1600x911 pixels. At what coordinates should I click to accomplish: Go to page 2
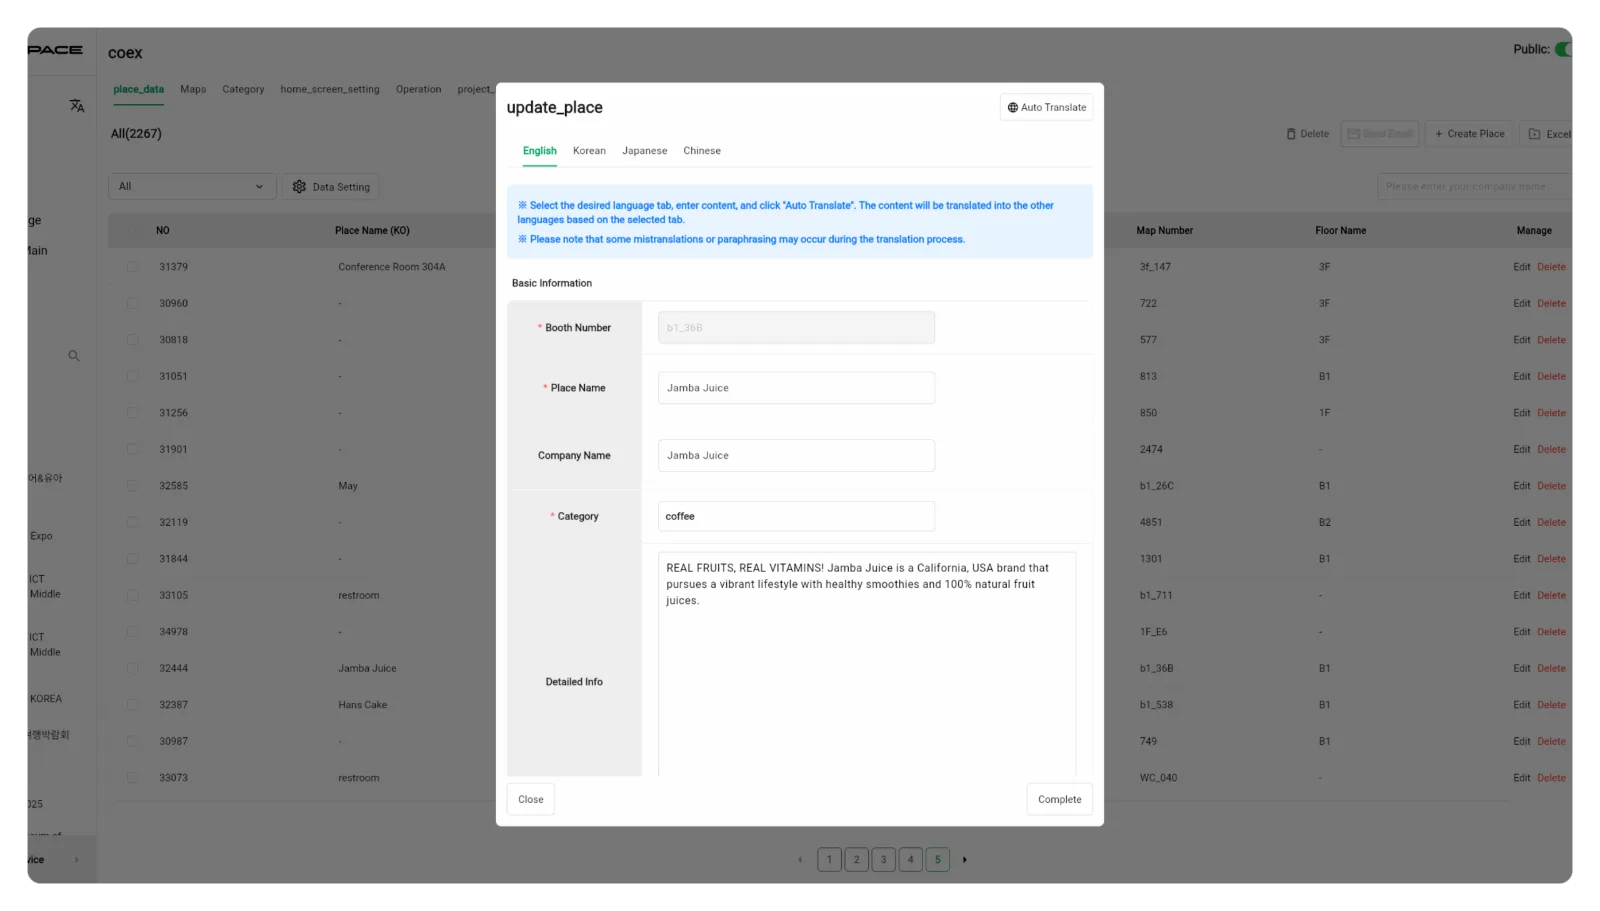tap(856, 860)
